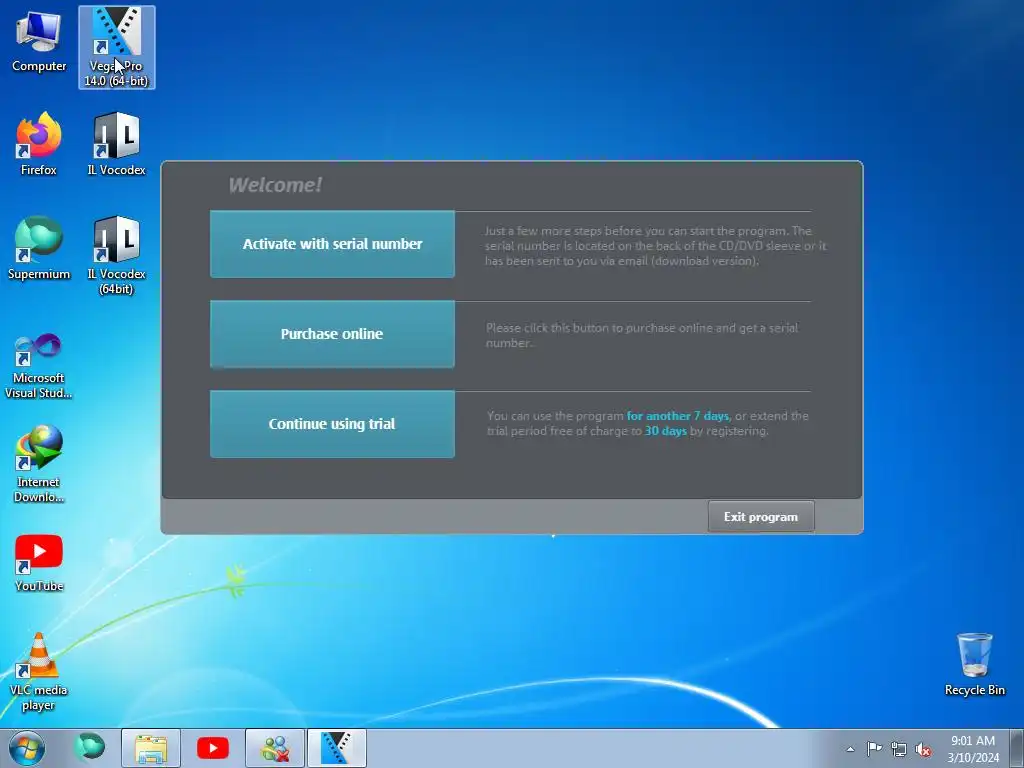Click Activate with serial number button
The width and height of the screenshot is (1024, 768).
[x=332, y=244]
